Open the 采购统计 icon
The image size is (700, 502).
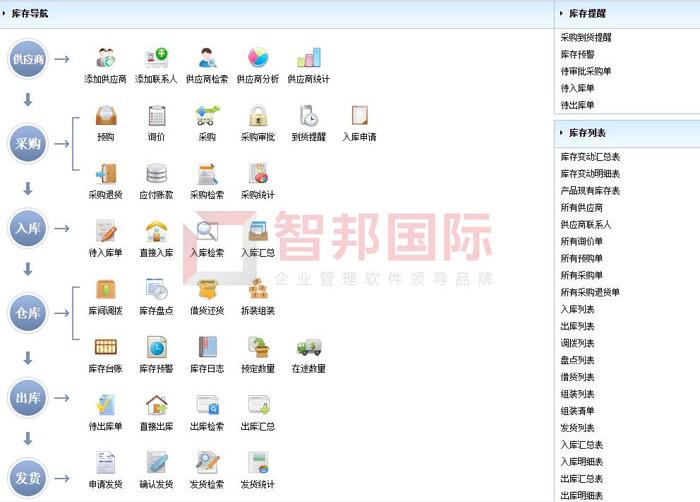[258, 173]
